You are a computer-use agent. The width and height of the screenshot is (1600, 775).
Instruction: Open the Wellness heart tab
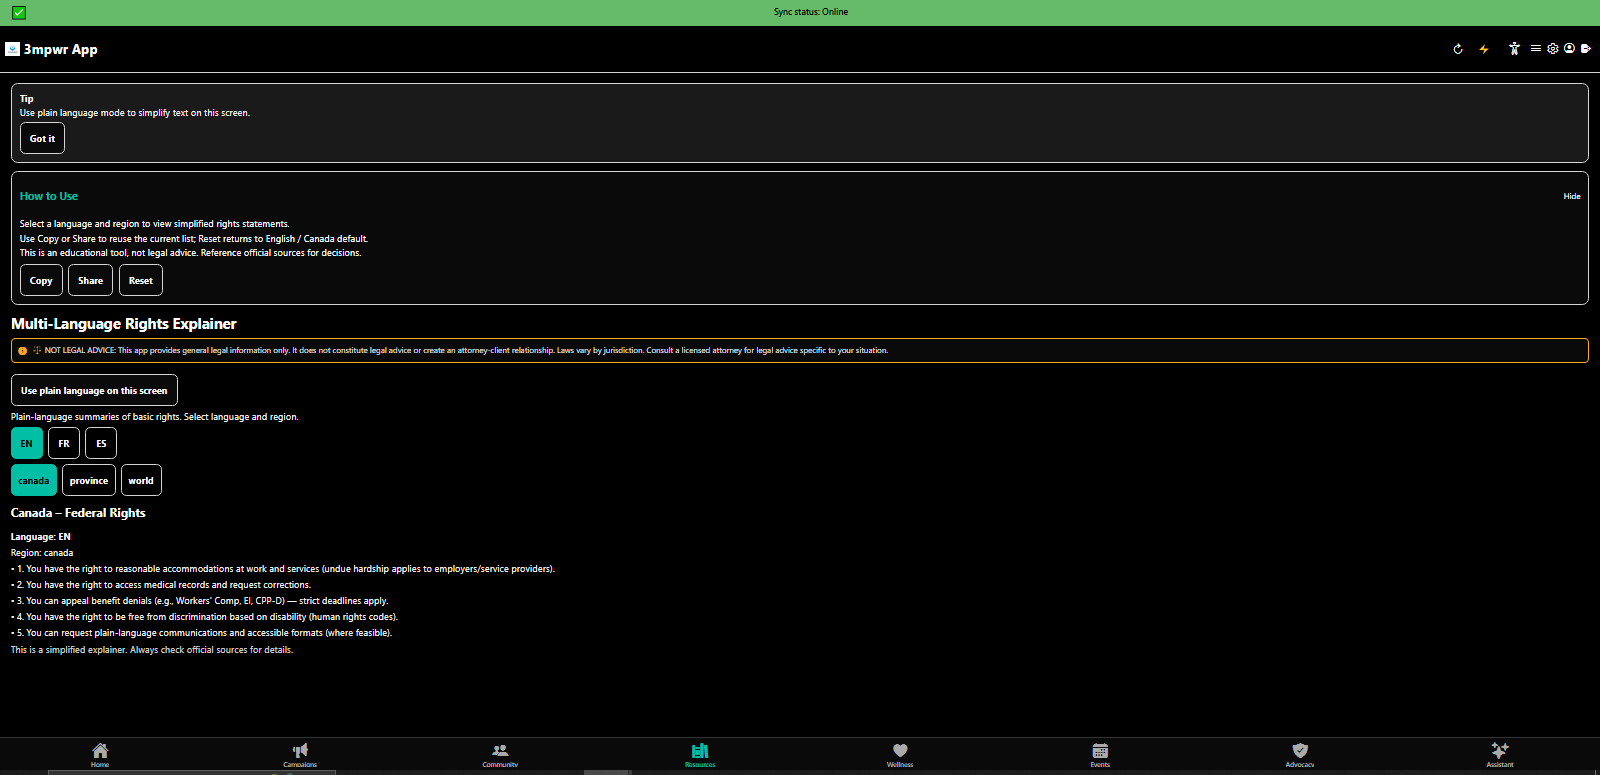[x=900, y=754]
